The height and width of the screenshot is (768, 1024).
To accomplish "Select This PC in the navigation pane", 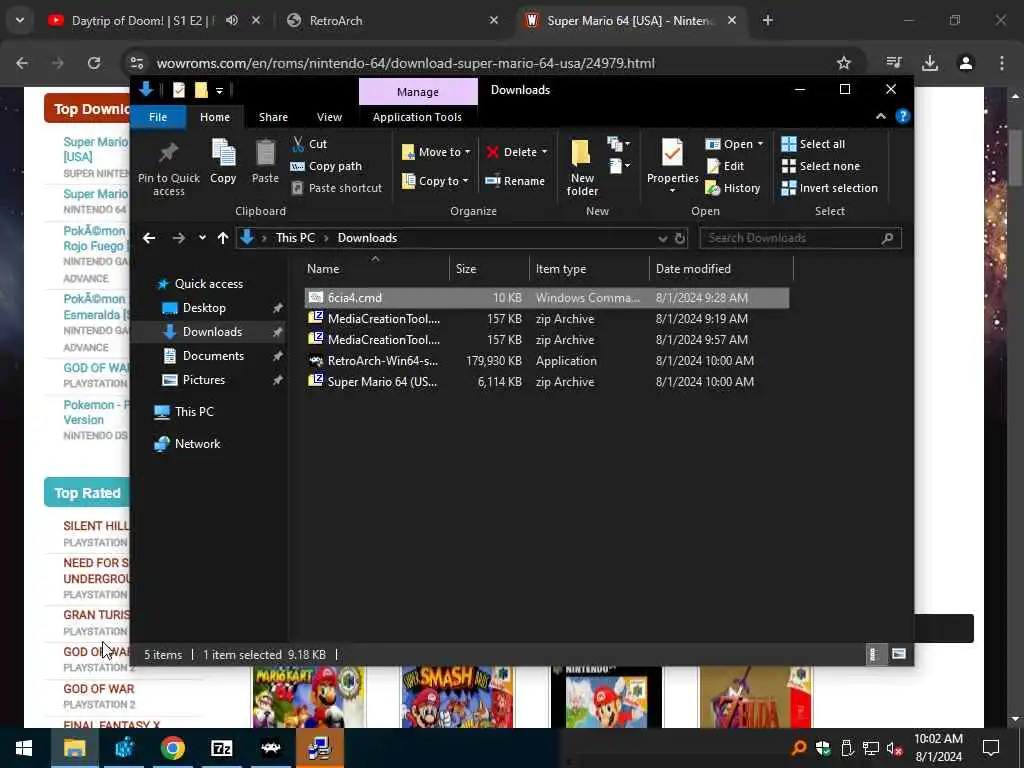I will 193,411.
